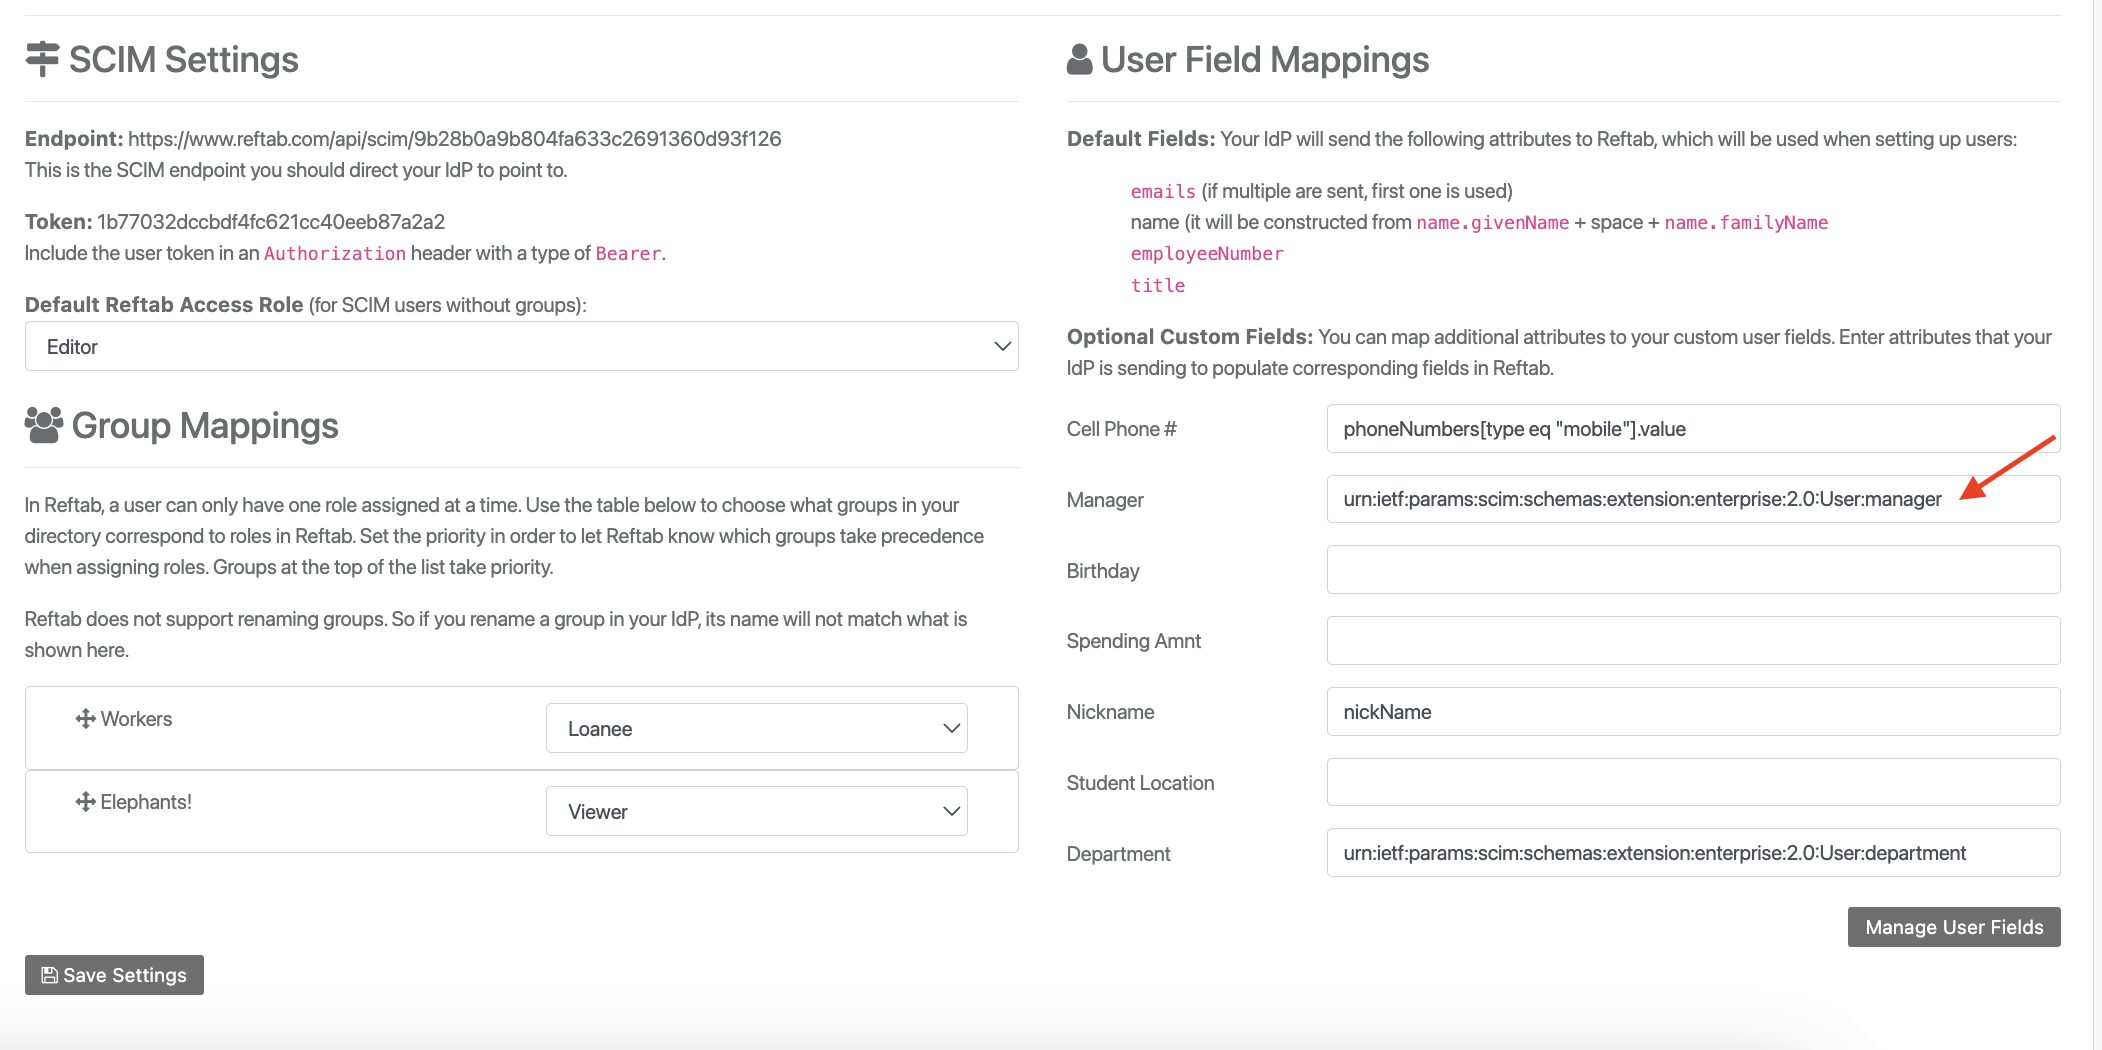Click the floppy disk icon in Save Settings
The width and height of the screenshot is (2102, 1050).
49,975
